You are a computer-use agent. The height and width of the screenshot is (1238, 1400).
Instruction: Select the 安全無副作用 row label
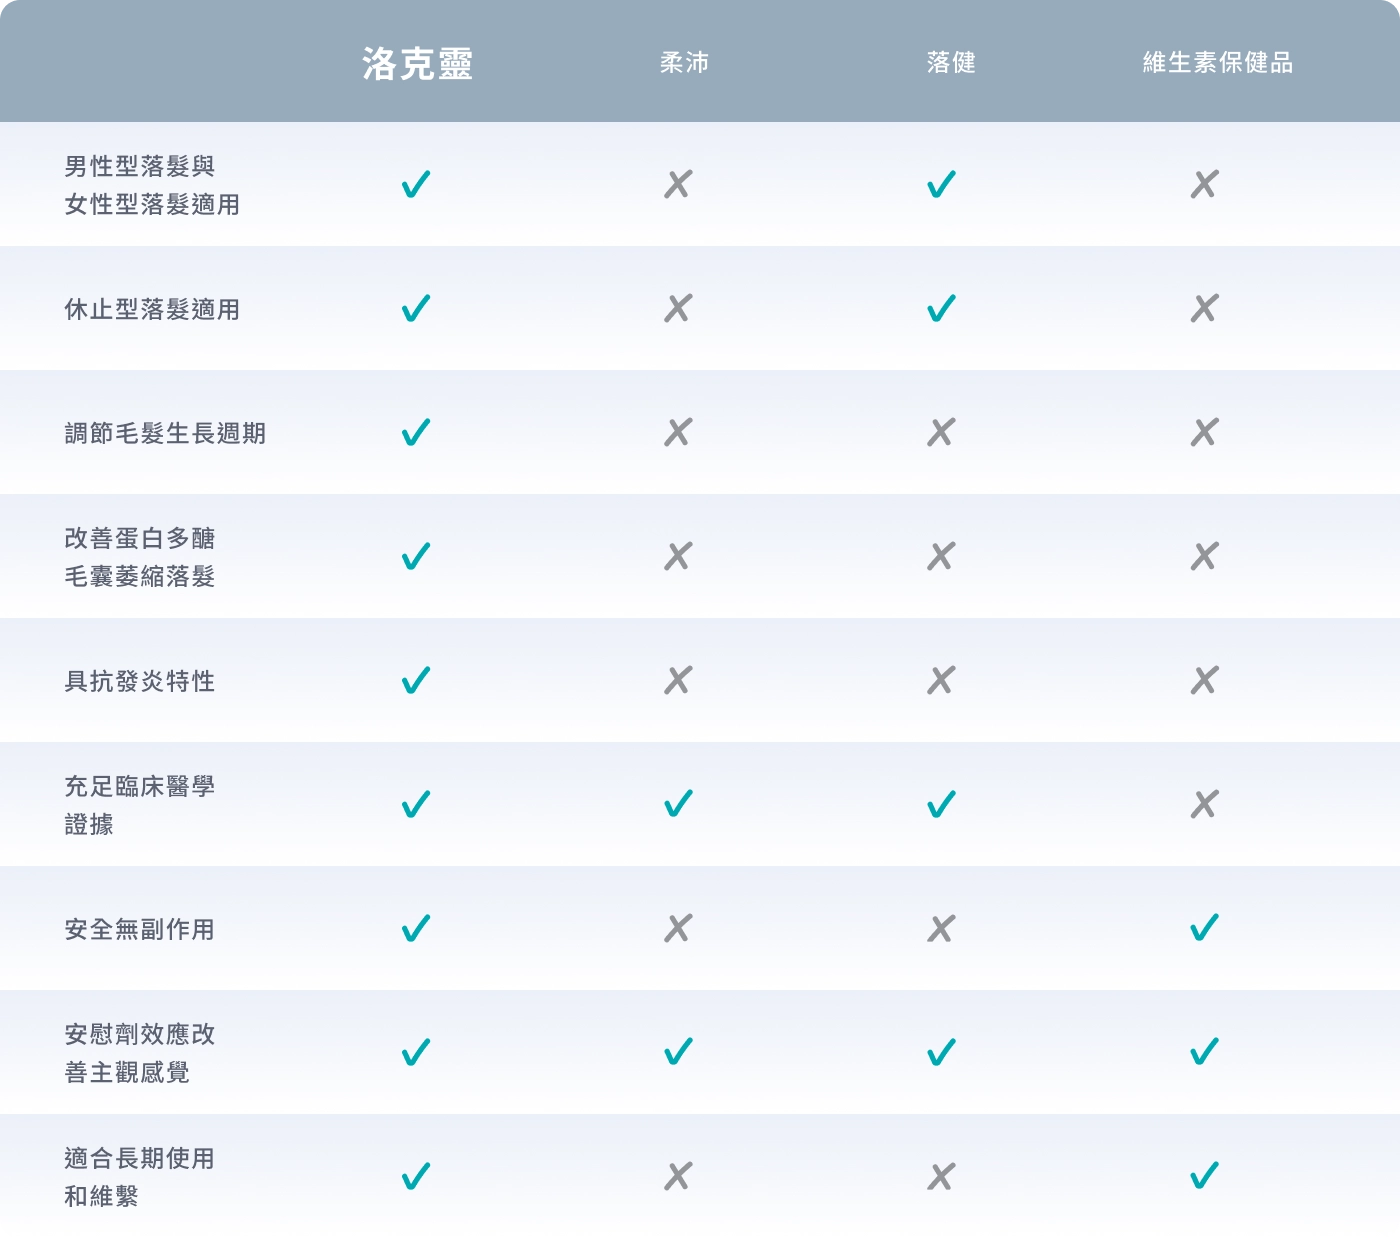click(140, 929)
